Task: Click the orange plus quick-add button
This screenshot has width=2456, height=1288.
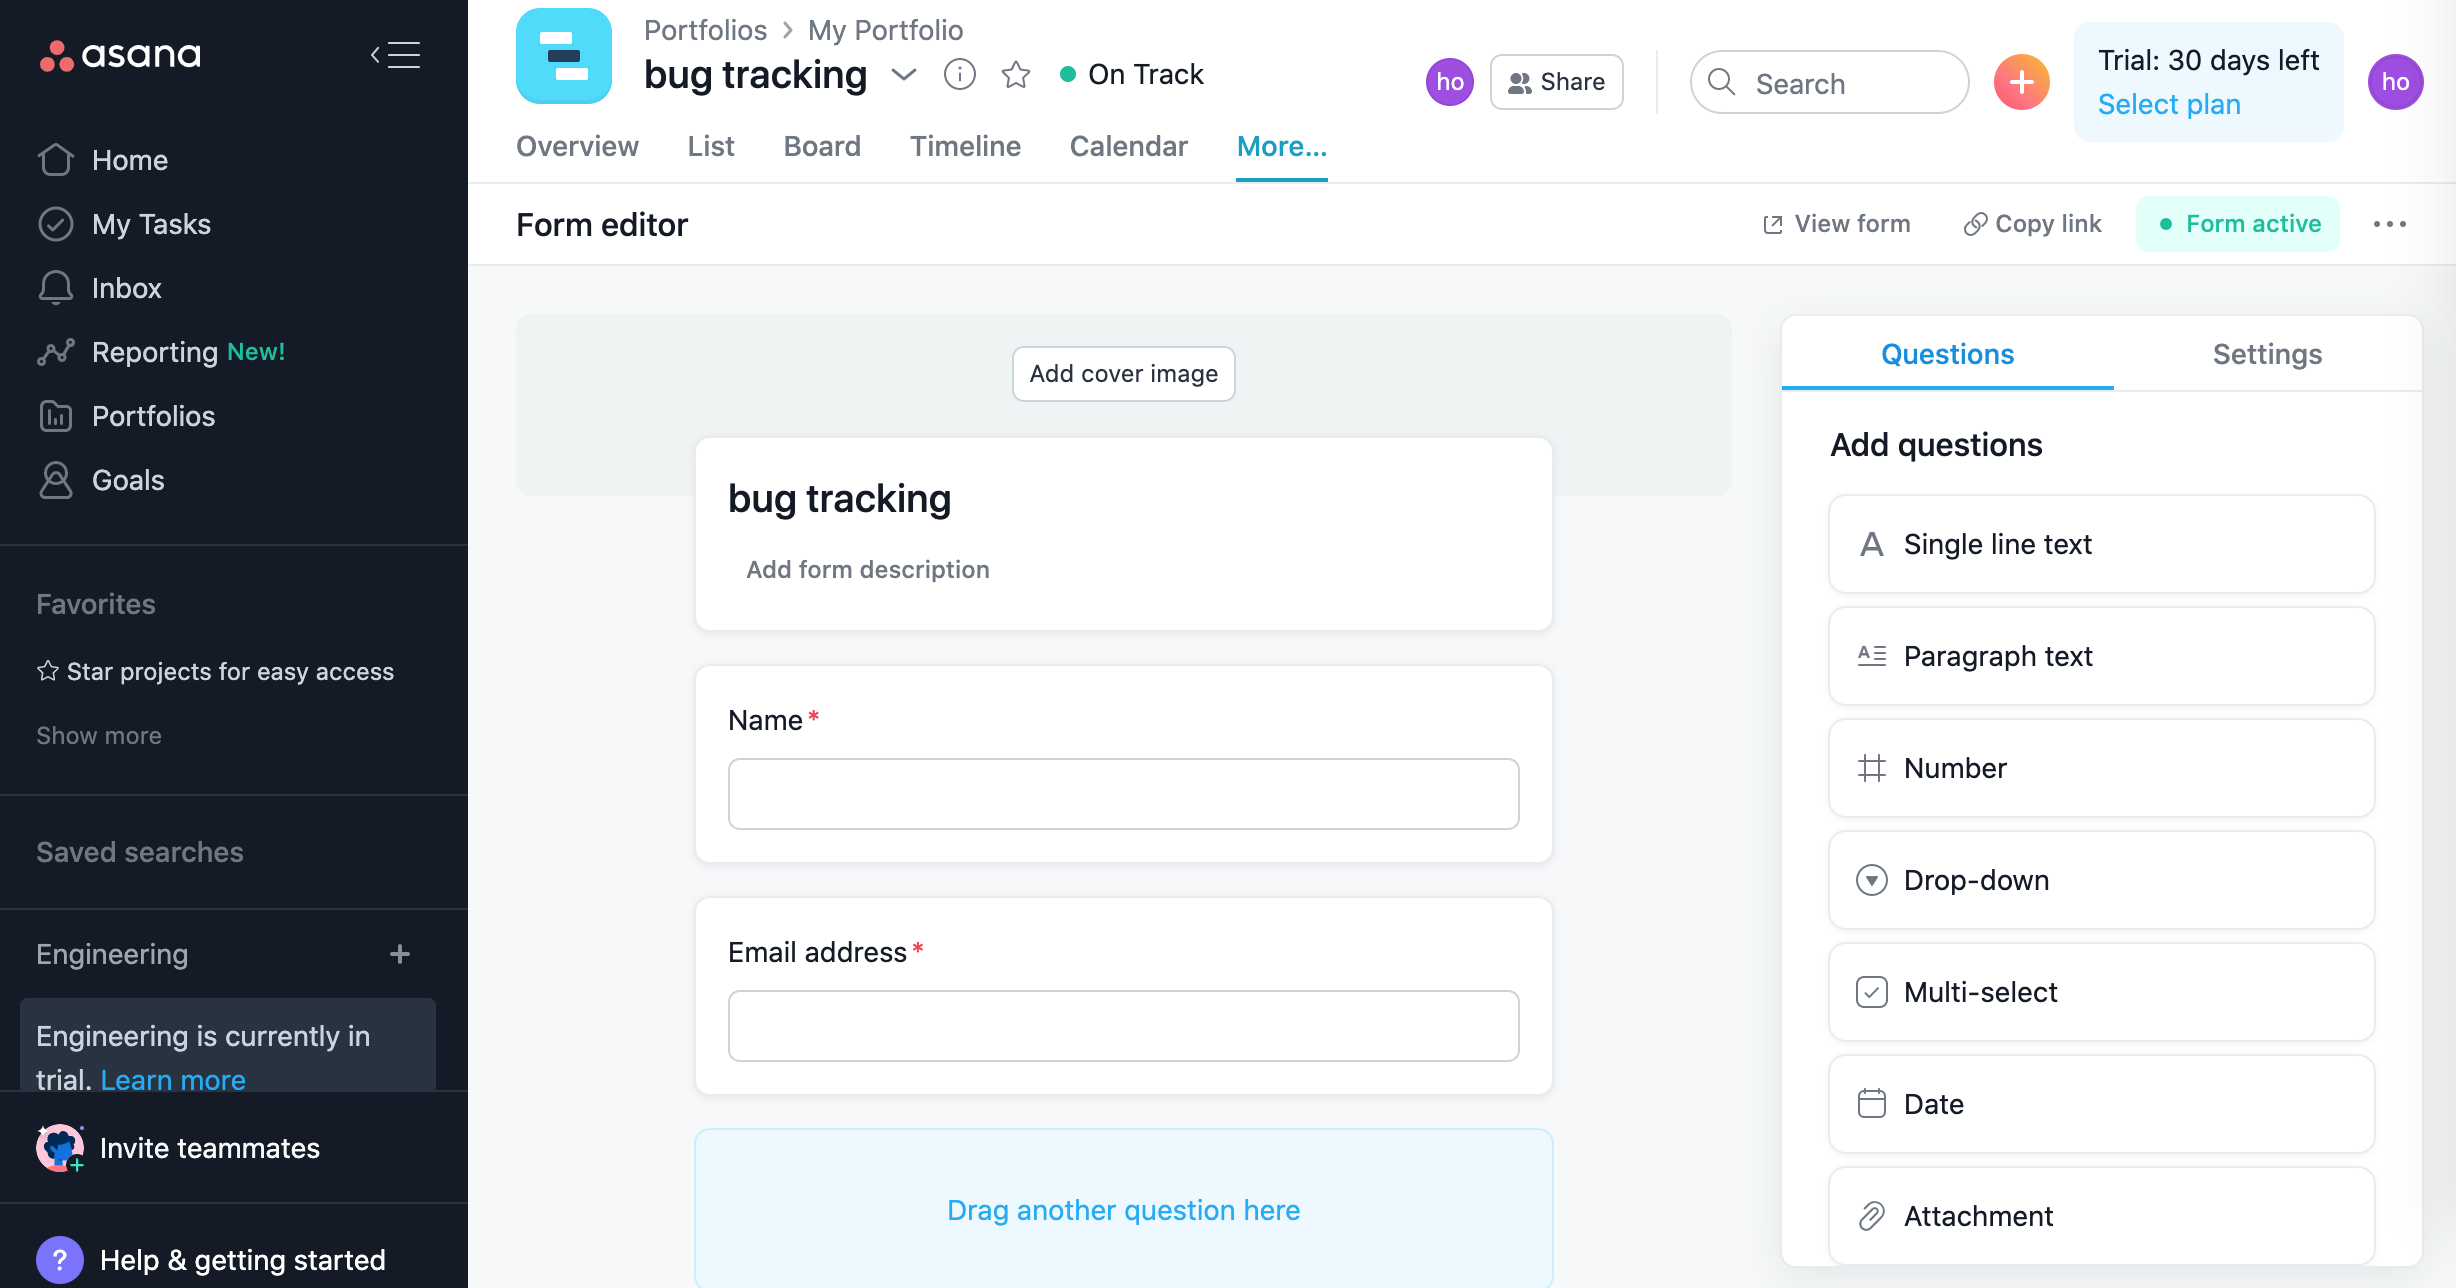Action: [2021, 82]
